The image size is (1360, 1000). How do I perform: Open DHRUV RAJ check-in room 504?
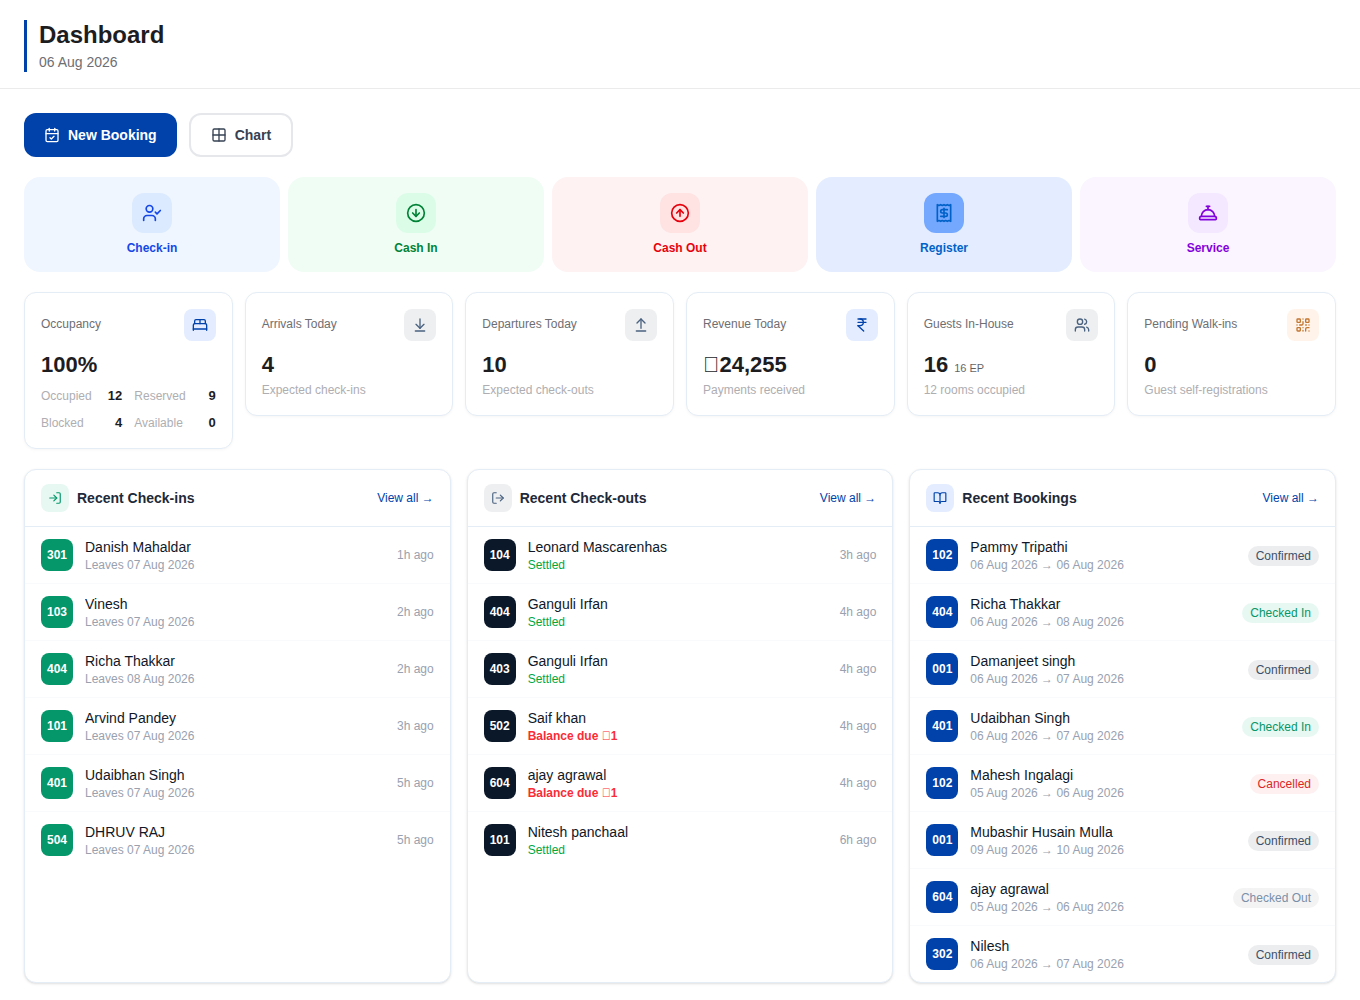pyautogui.click(x=237, y=840)
